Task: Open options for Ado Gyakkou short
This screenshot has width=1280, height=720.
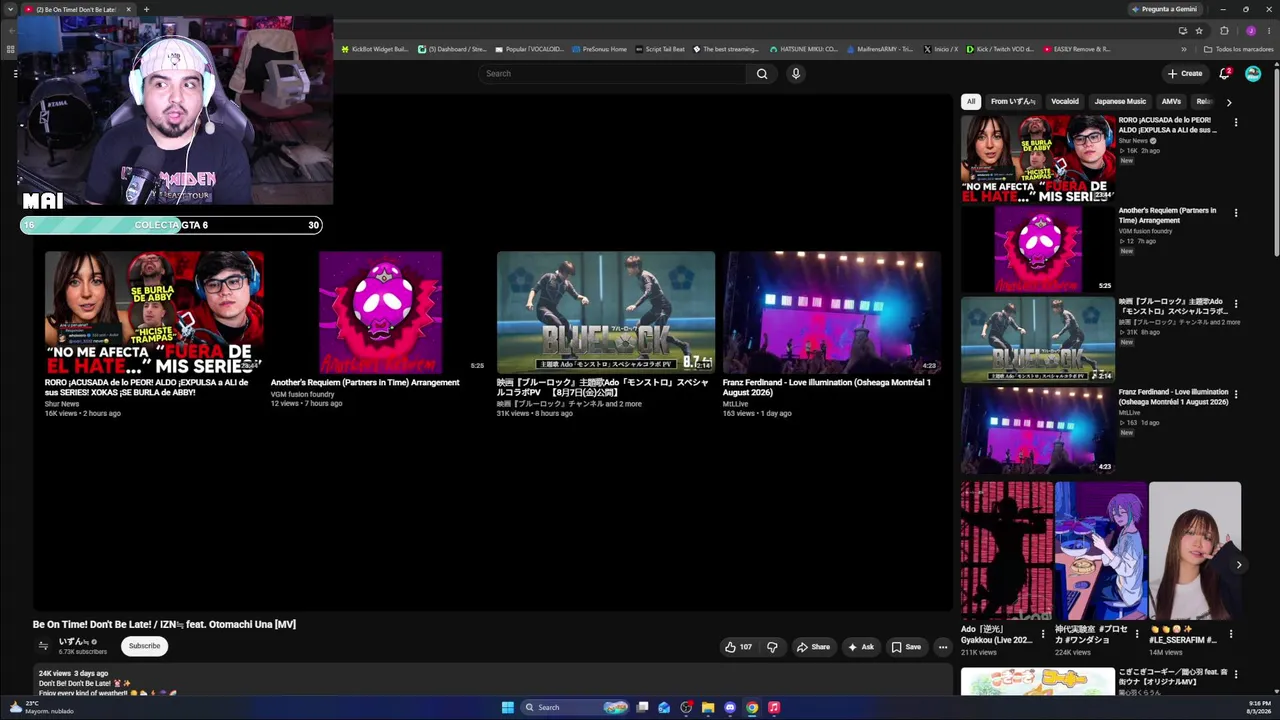Action: [1042, 634]
